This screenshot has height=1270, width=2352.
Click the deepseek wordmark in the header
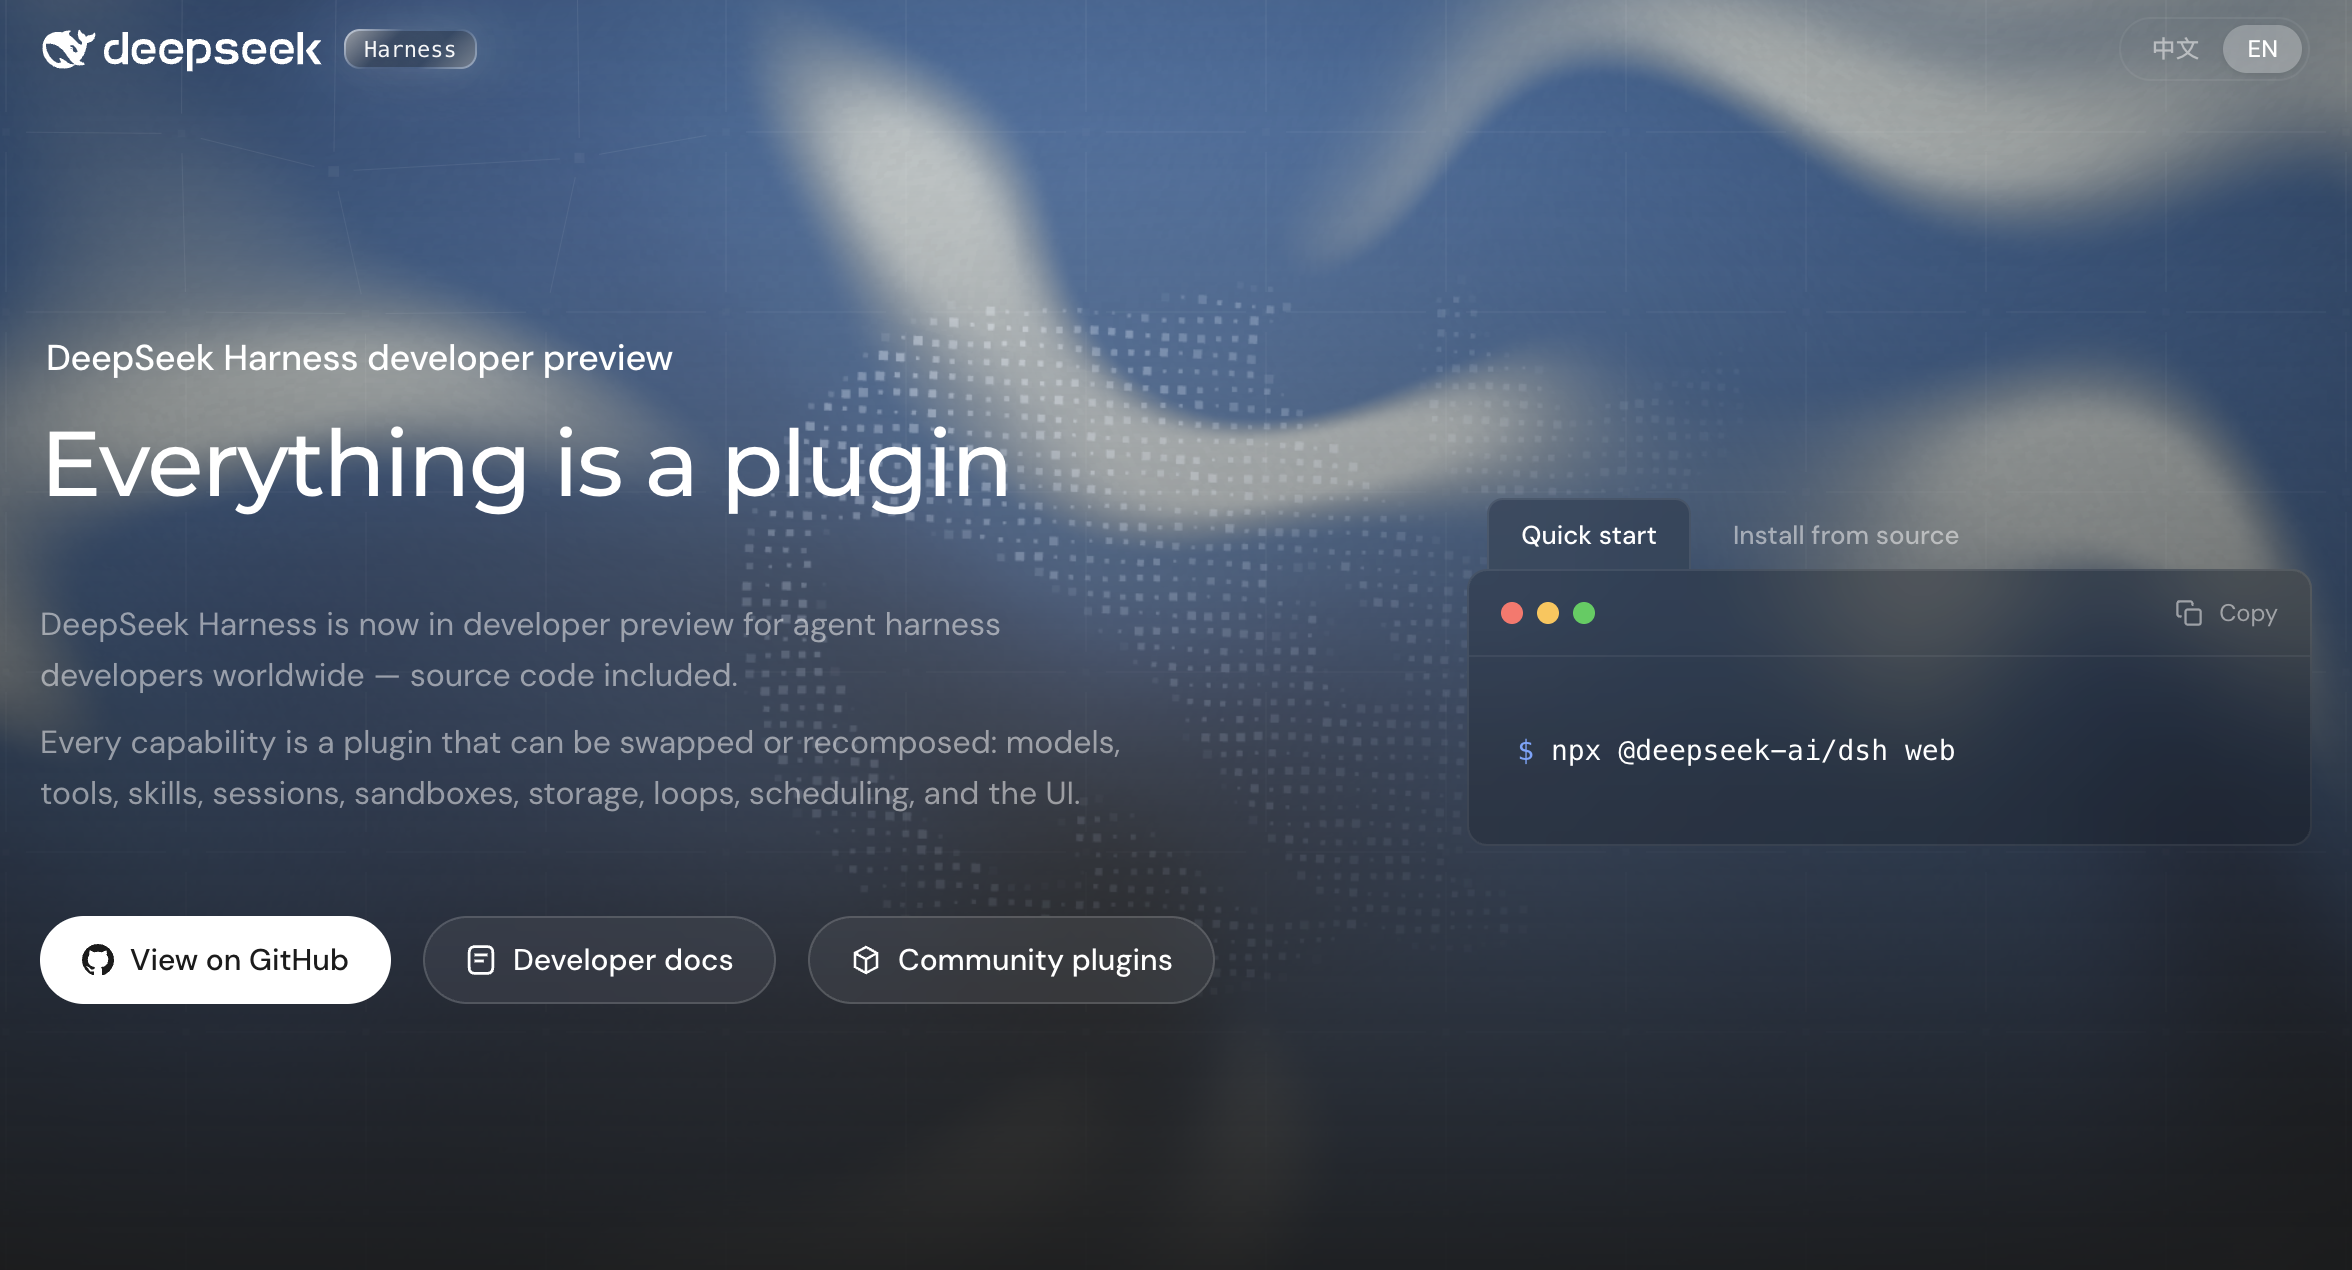tap(212, 50)
